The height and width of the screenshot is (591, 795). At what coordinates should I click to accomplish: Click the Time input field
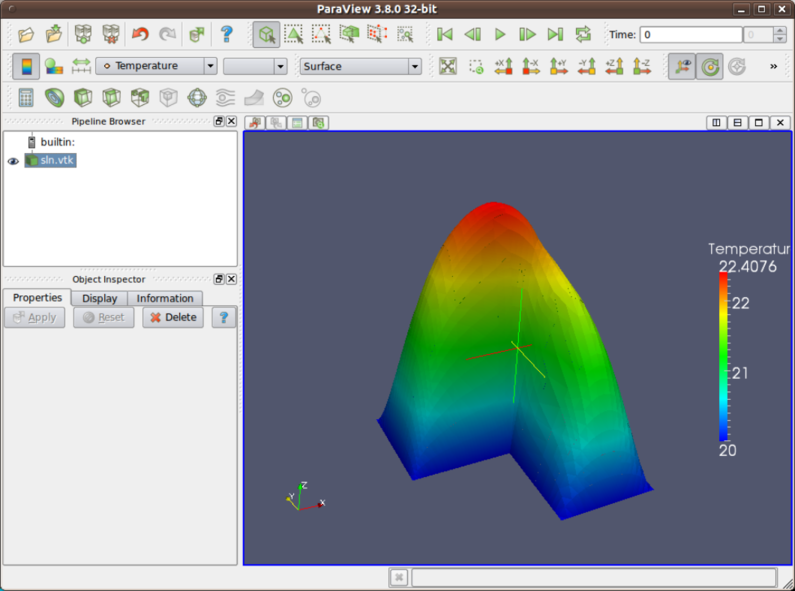point(690,35)
